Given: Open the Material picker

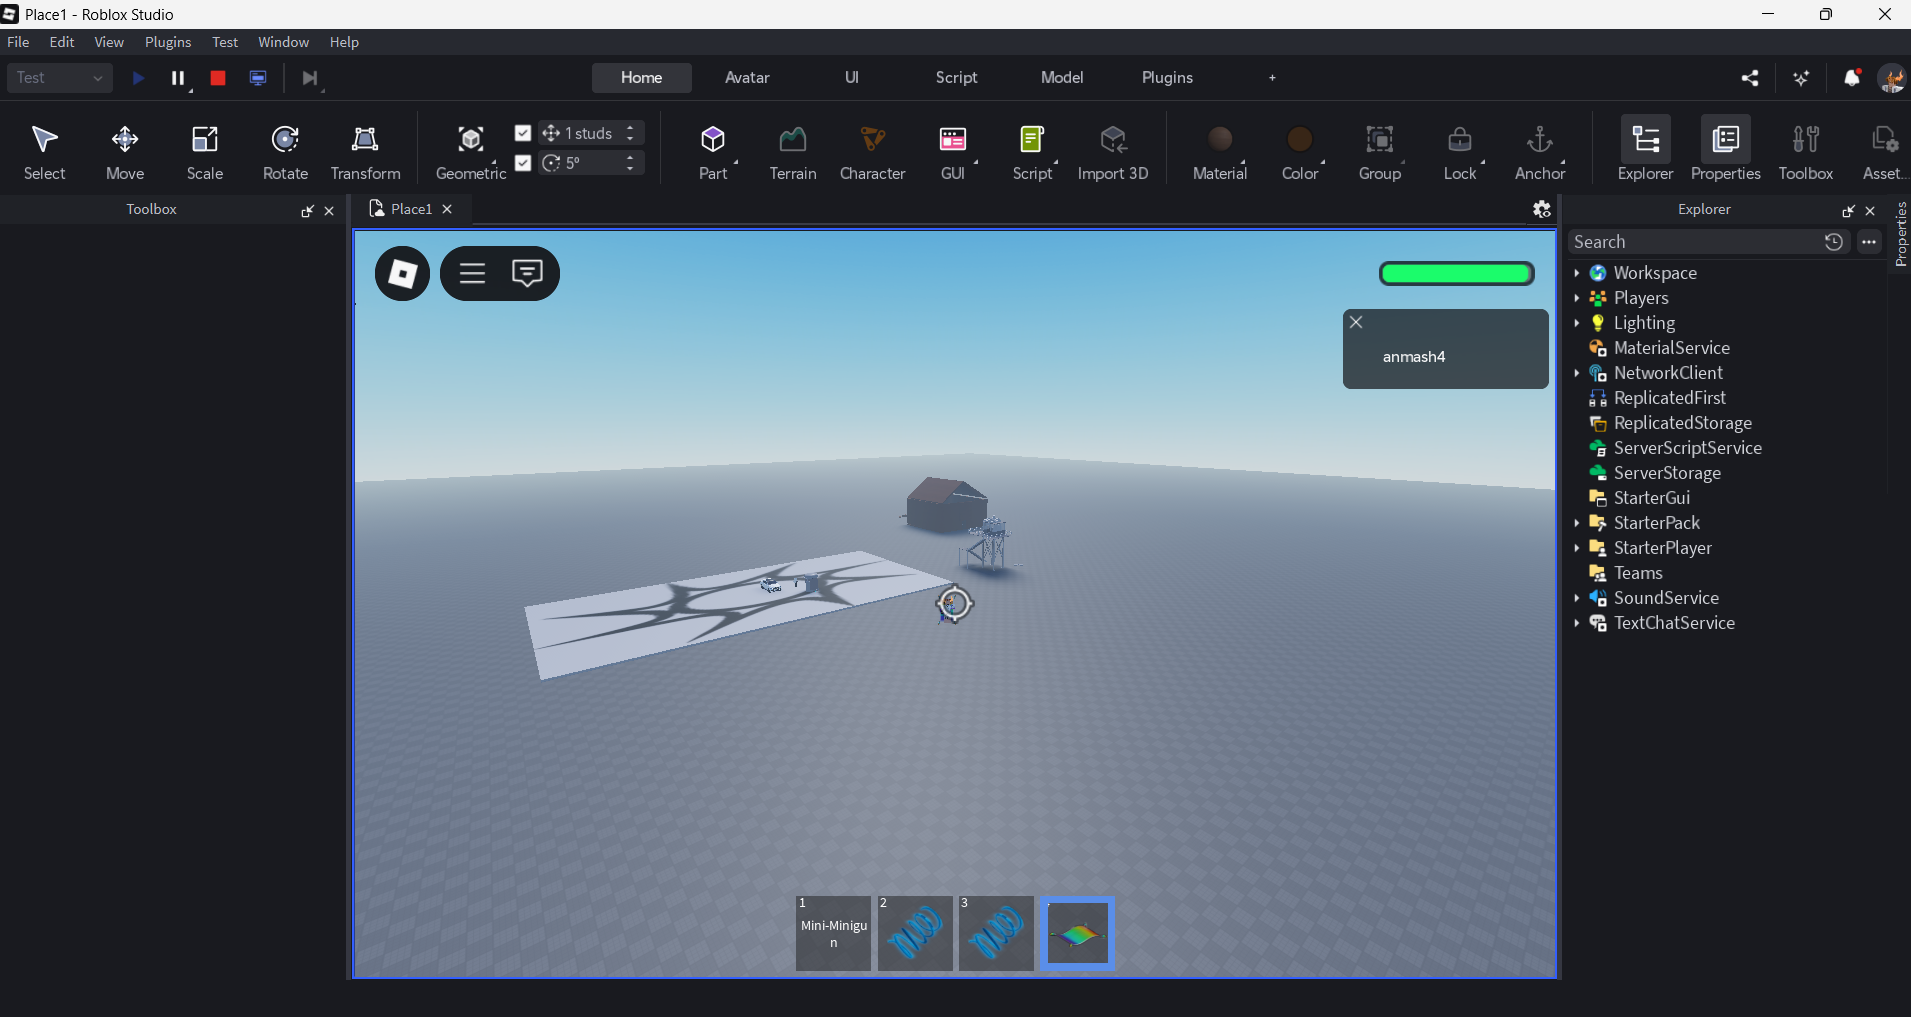Looking at the screenshot, I should pyautogui.click(x=1219, y=151).
